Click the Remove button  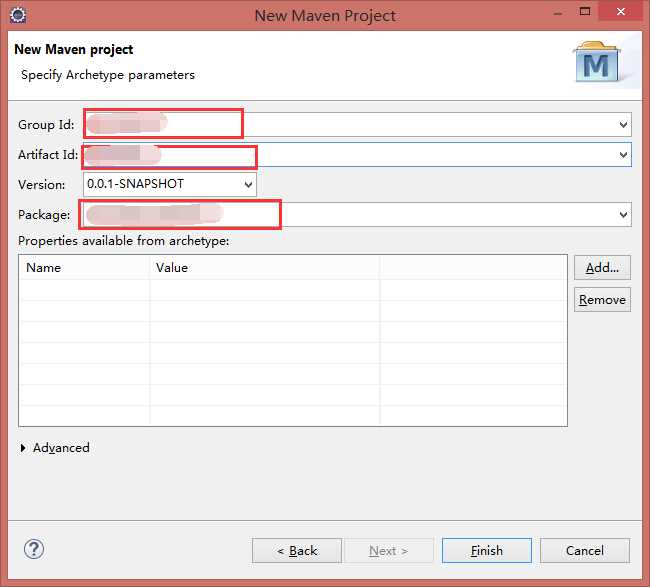602,300
